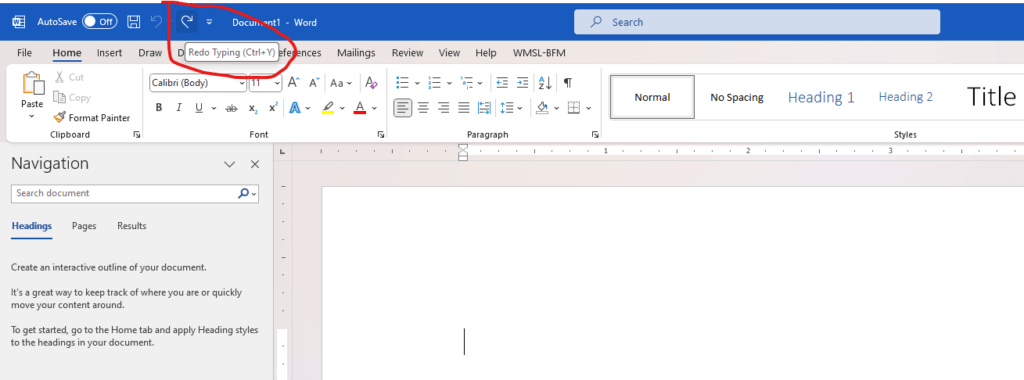Expand the Navigation pane options chevron
This screenshot has height=380, width=1024.
(229, 165)
